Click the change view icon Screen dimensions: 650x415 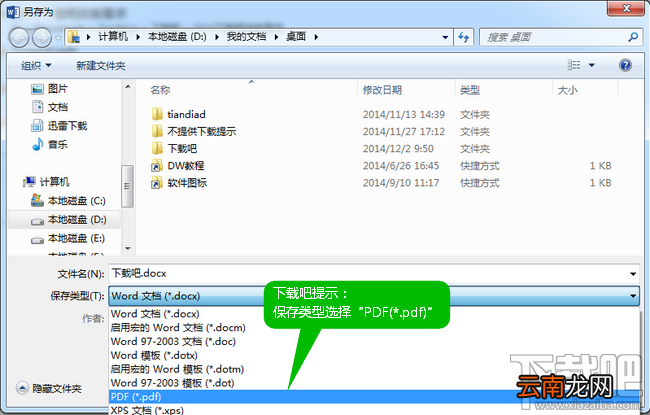point(574,65)
